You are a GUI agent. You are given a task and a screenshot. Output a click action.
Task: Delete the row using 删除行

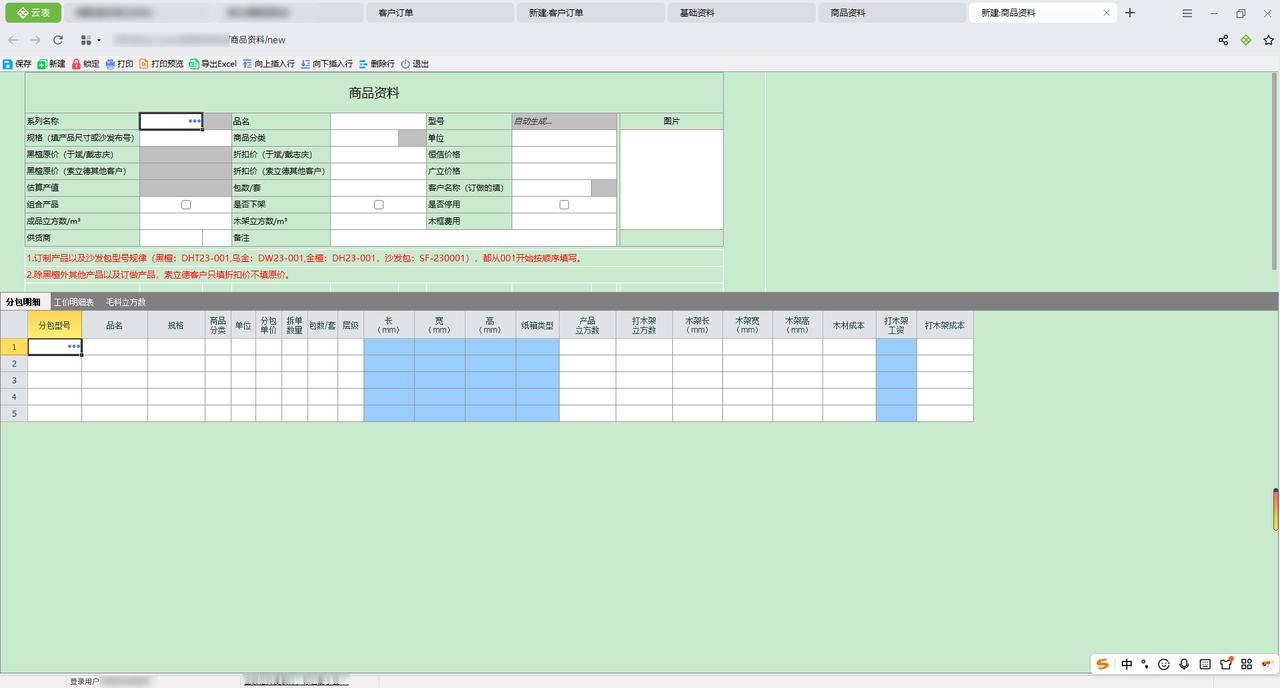point(376,64)
